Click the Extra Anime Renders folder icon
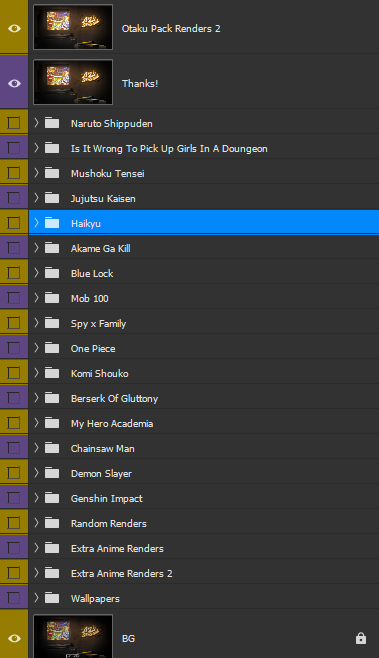379x658 pixels. tap(52, 548)
